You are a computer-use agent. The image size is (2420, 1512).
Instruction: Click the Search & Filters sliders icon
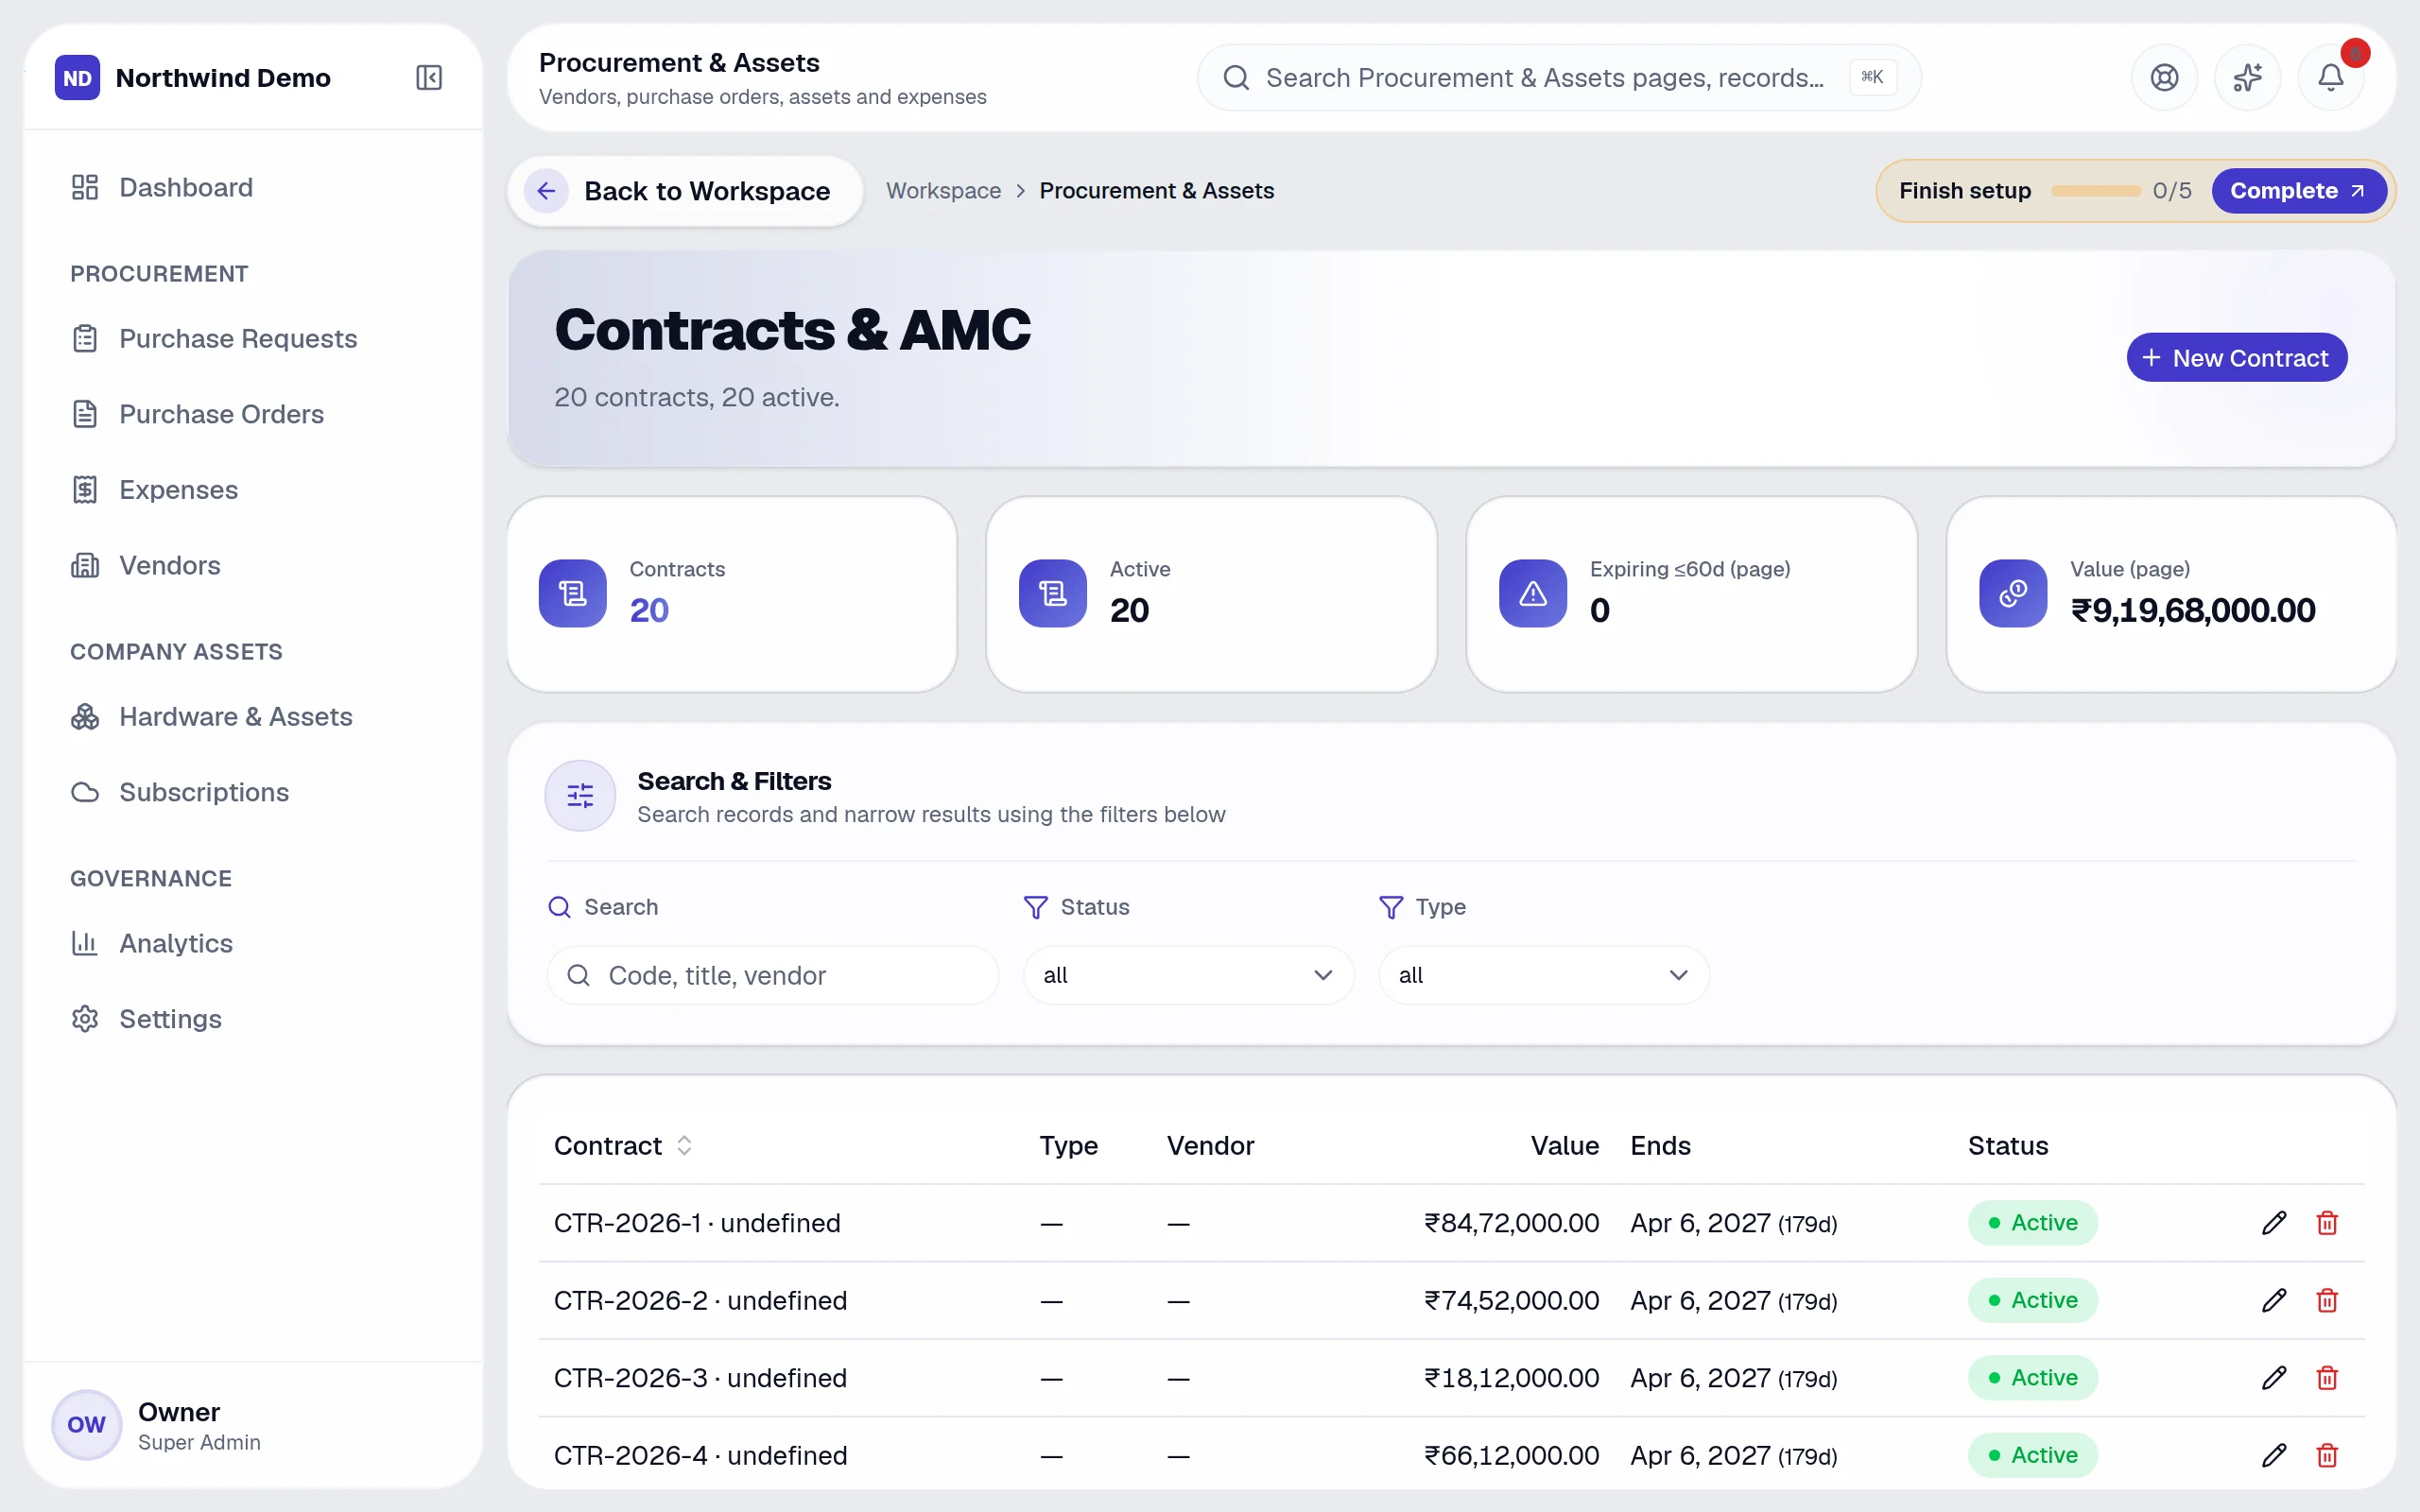pyautogui.click(x=580, y=796)
